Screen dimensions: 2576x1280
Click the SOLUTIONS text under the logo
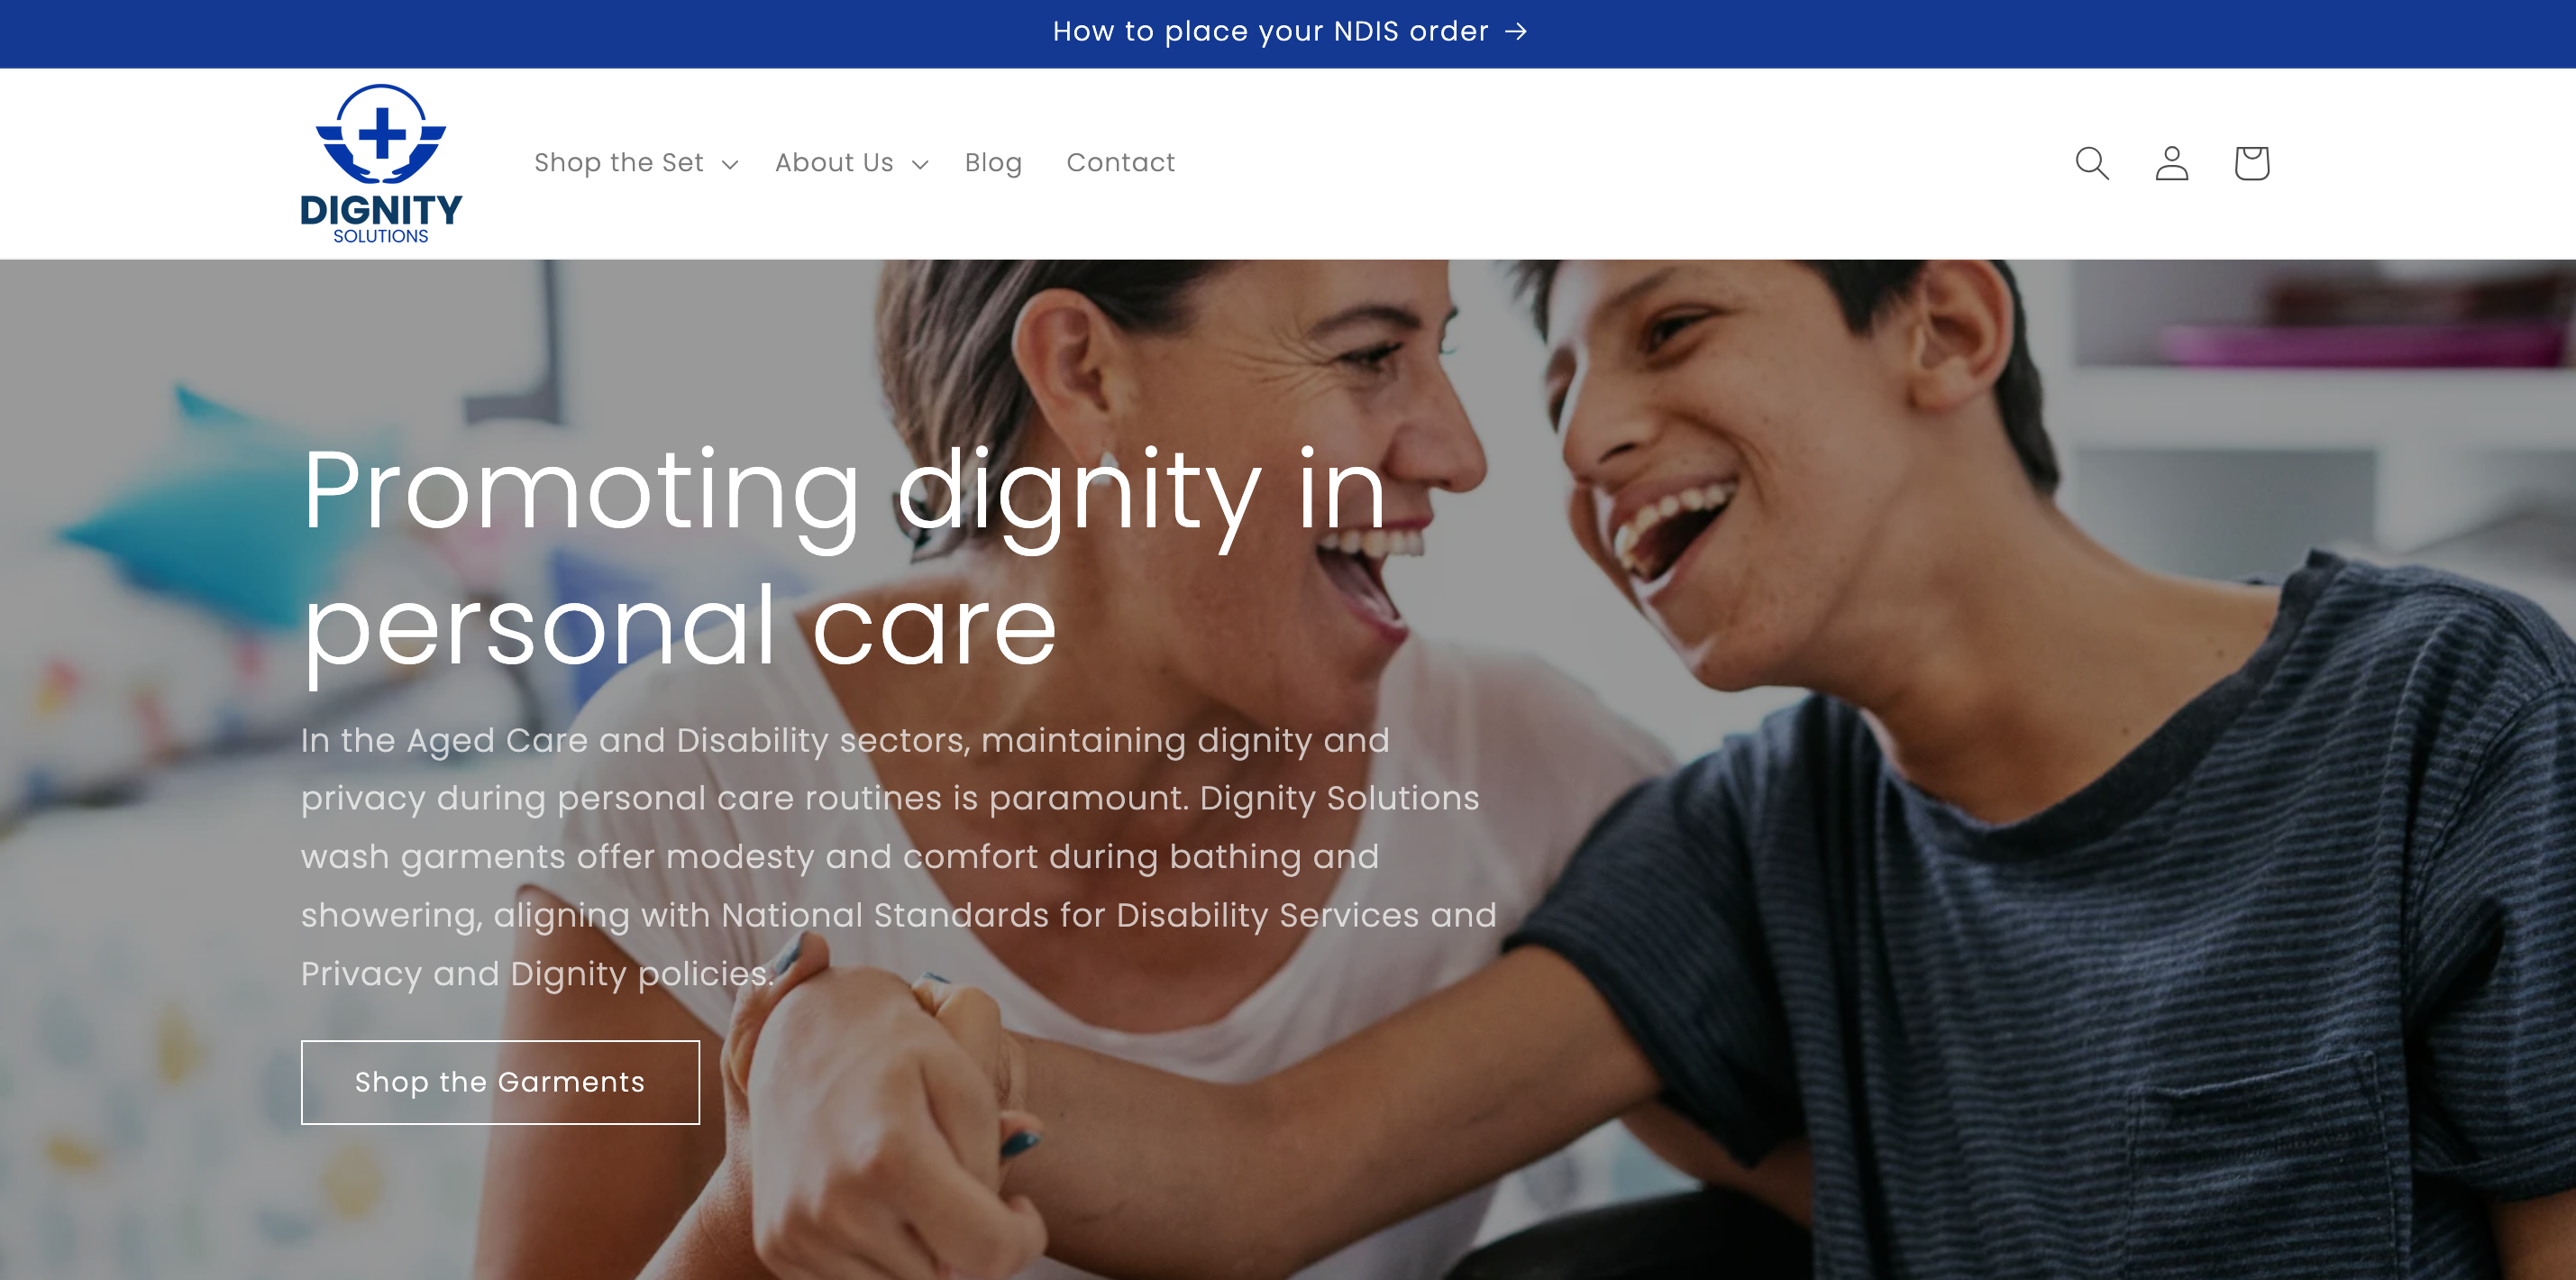(x=381, y=237)
